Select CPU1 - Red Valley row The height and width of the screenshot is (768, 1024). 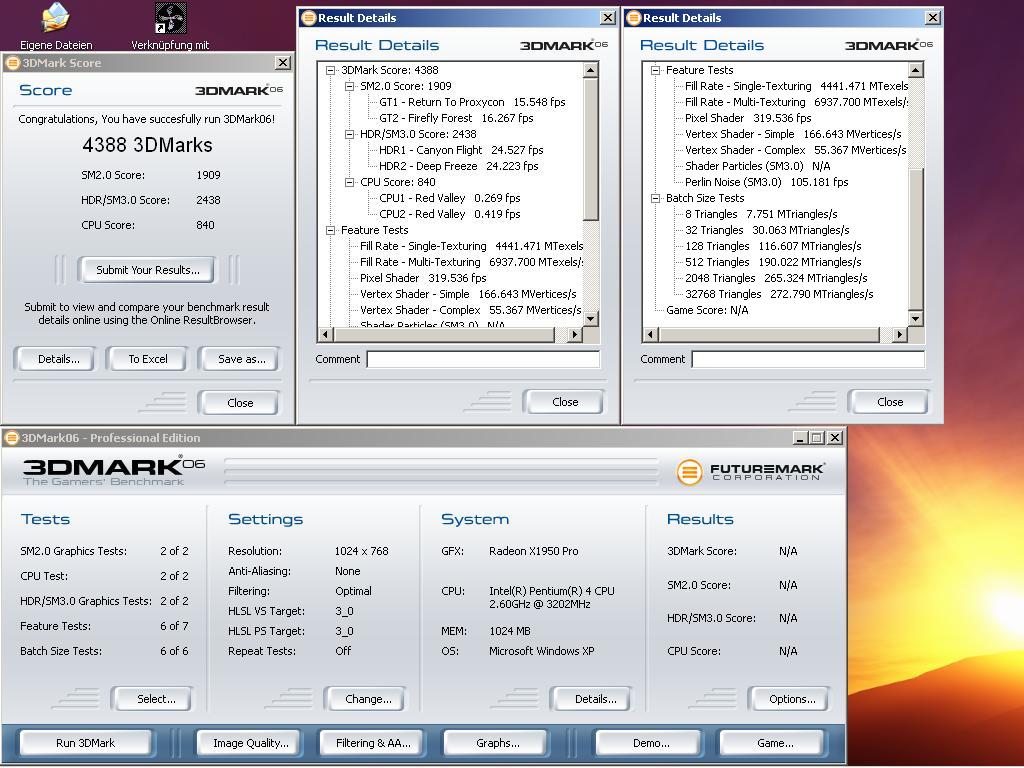pyautogui.click(x=449, y=198)
